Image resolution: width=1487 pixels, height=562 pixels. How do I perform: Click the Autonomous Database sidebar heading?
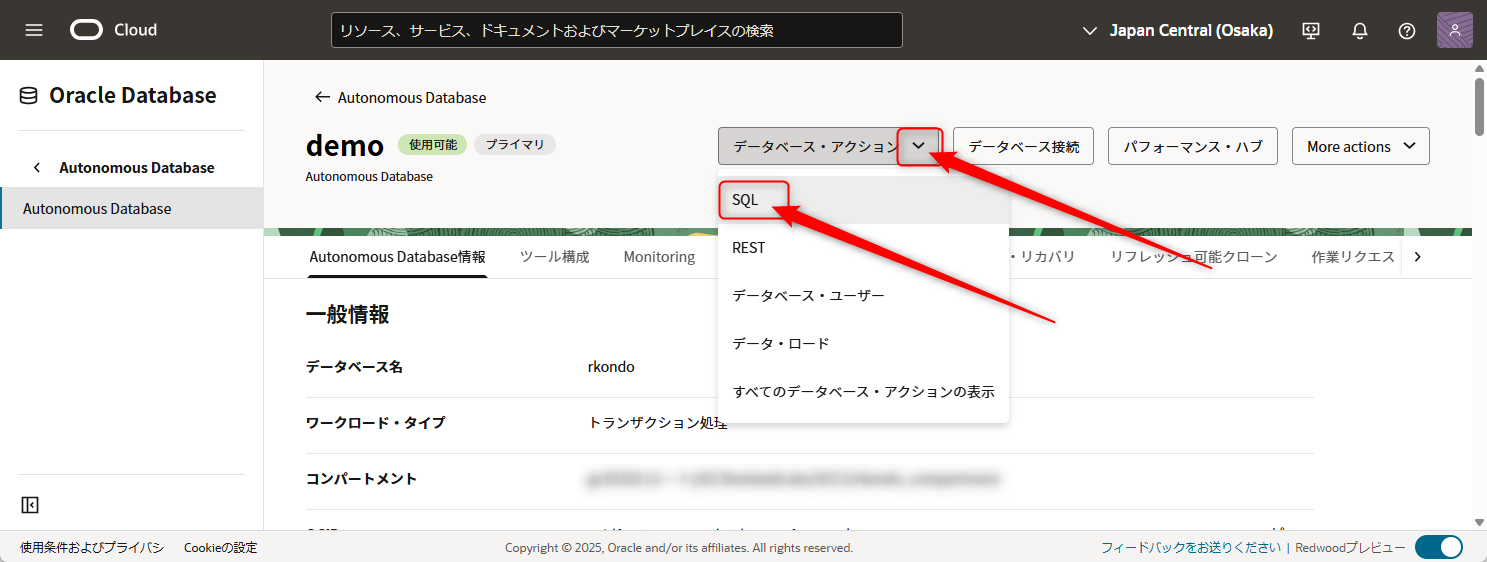(x=137, y=167)
